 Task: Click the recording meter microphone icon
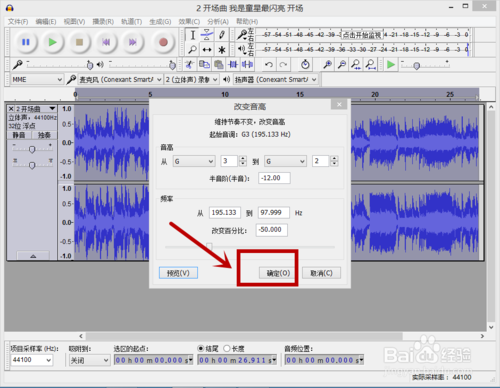pos(242,34)
